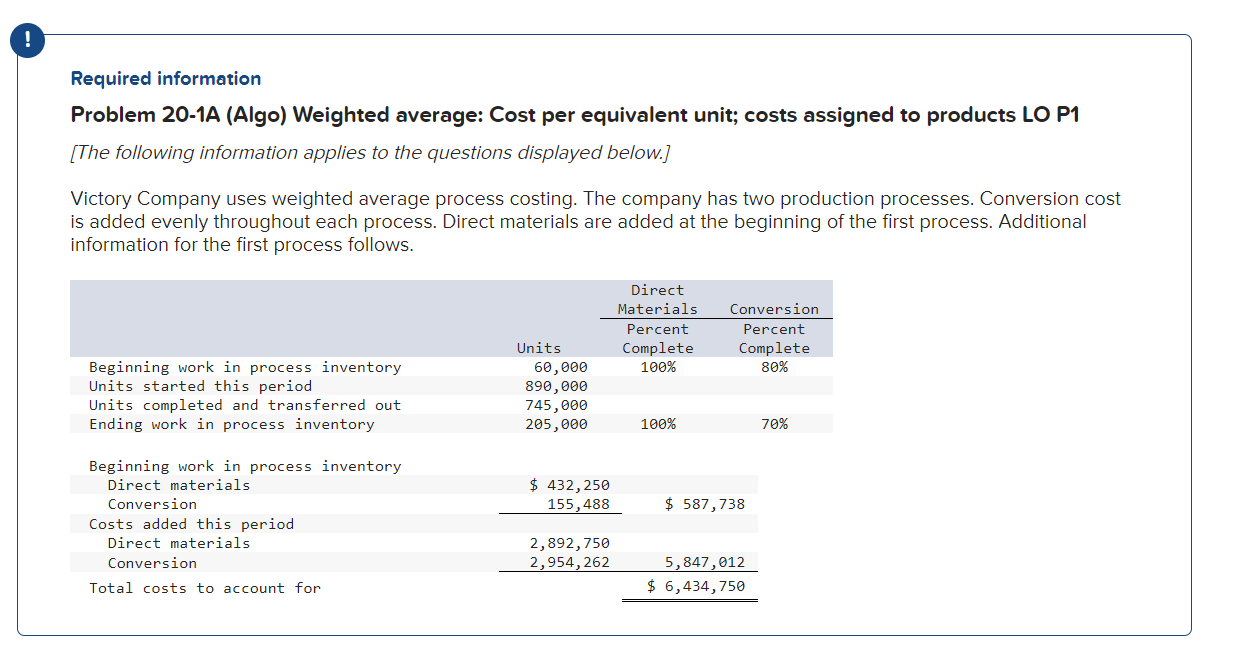Click the 2,954,262 conversion added value

point(569,563)
